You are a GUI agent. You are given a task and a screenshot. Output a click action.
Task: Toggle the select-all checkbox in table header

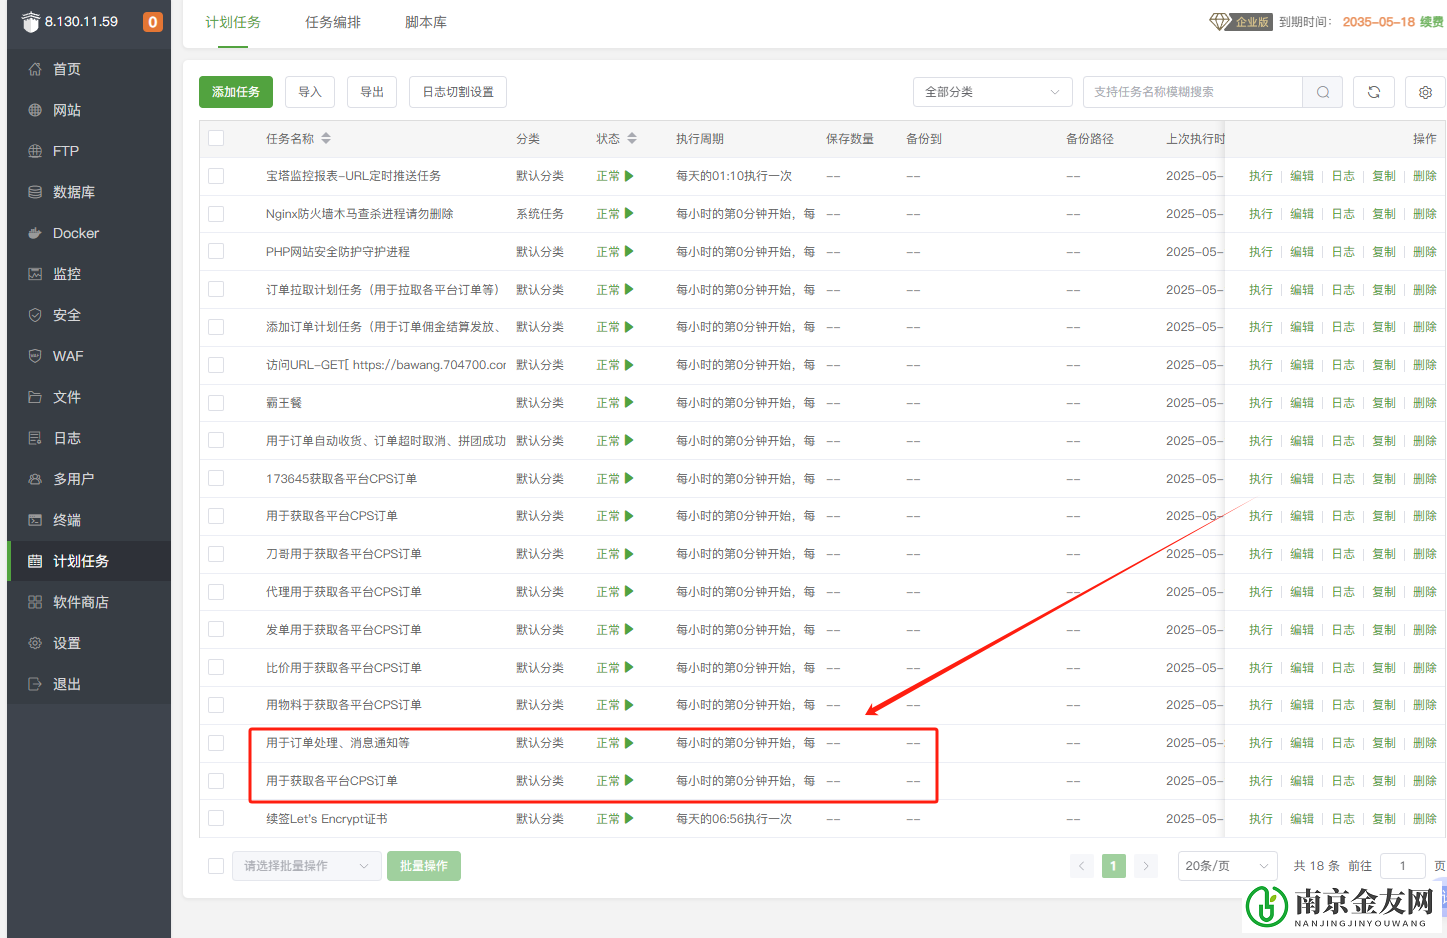(x=216, y=138)
